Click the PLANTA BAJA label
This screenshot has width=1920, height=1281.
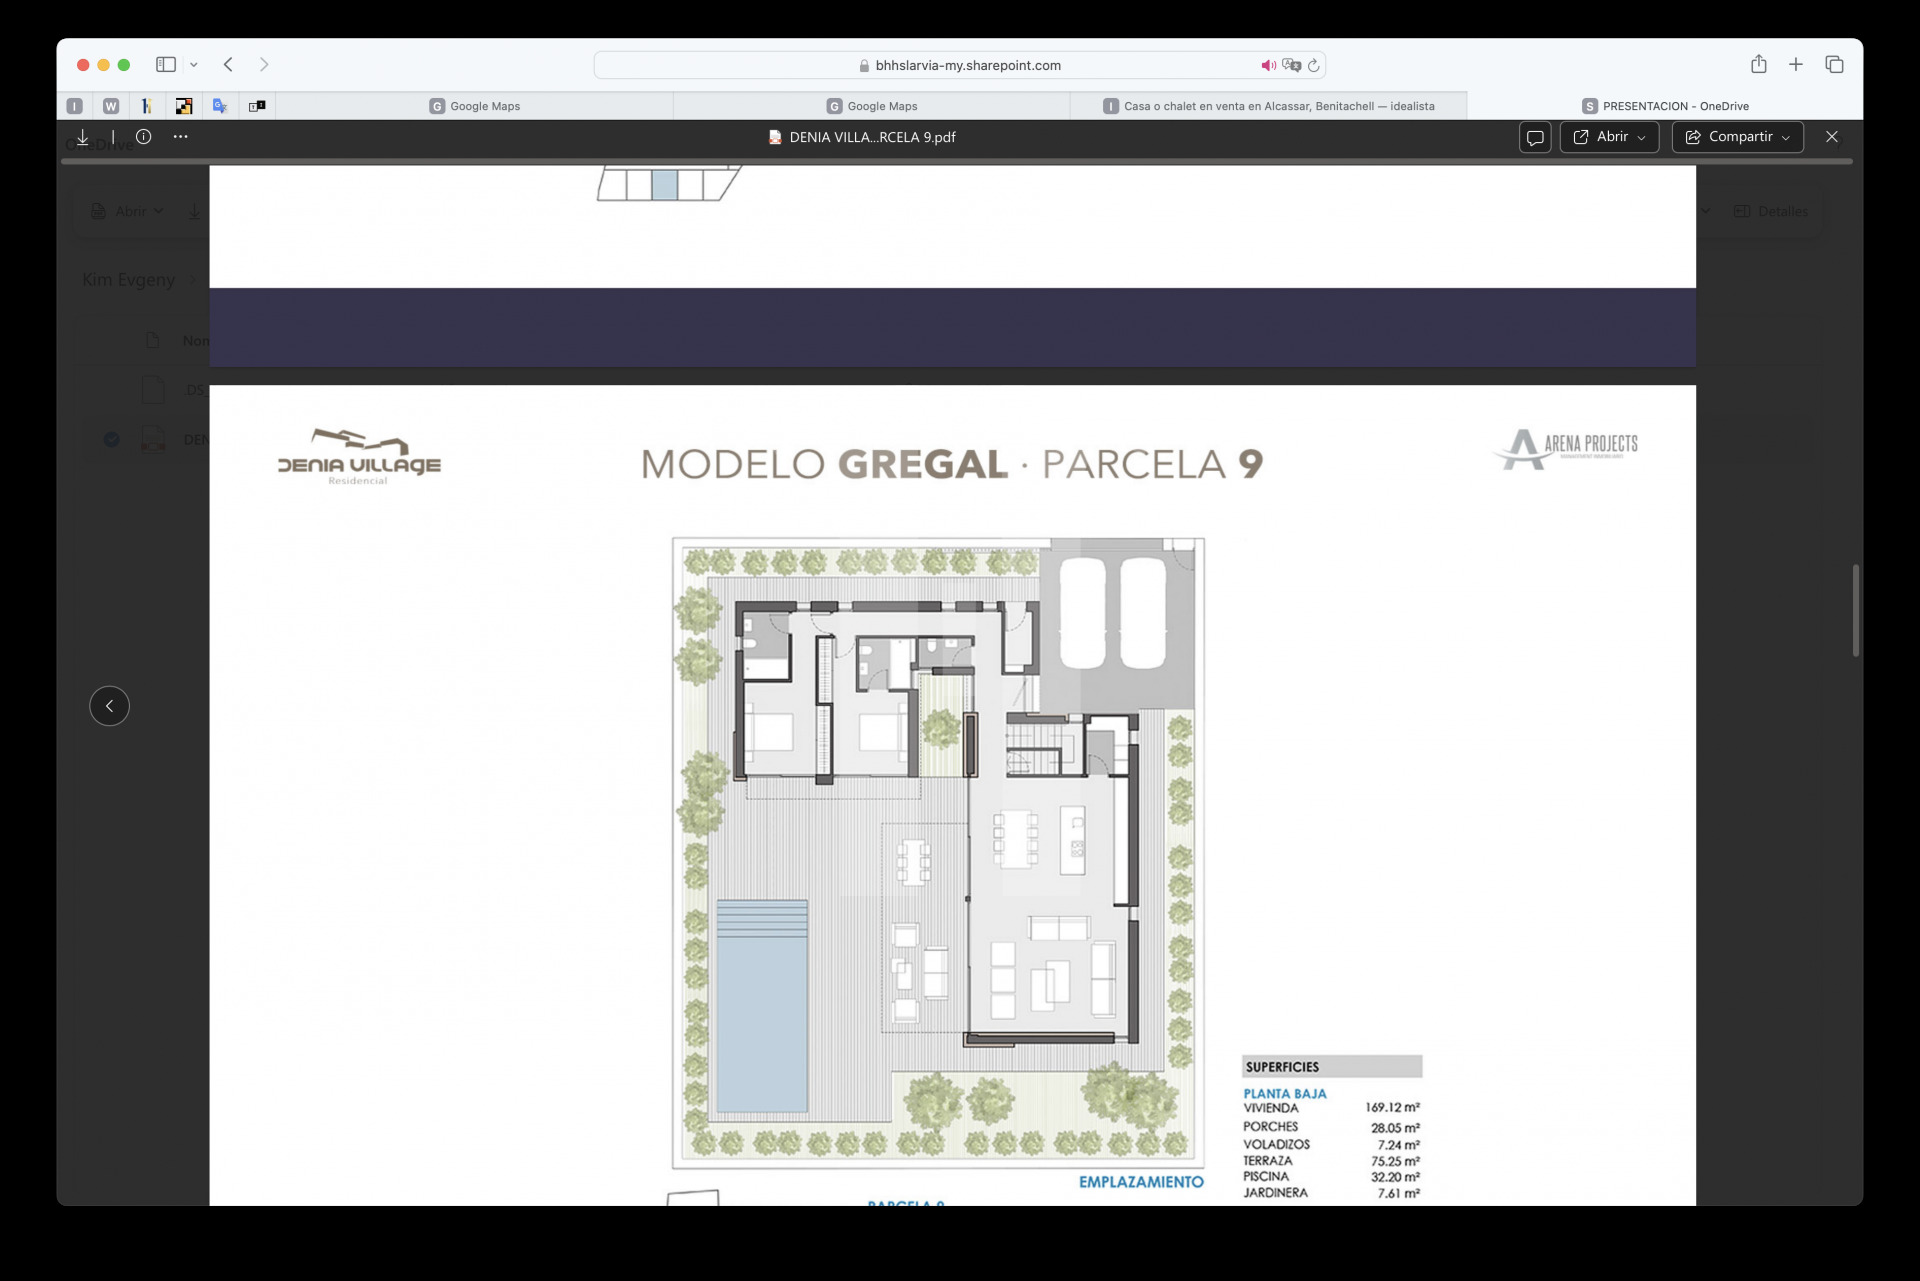point(1285,1094)
